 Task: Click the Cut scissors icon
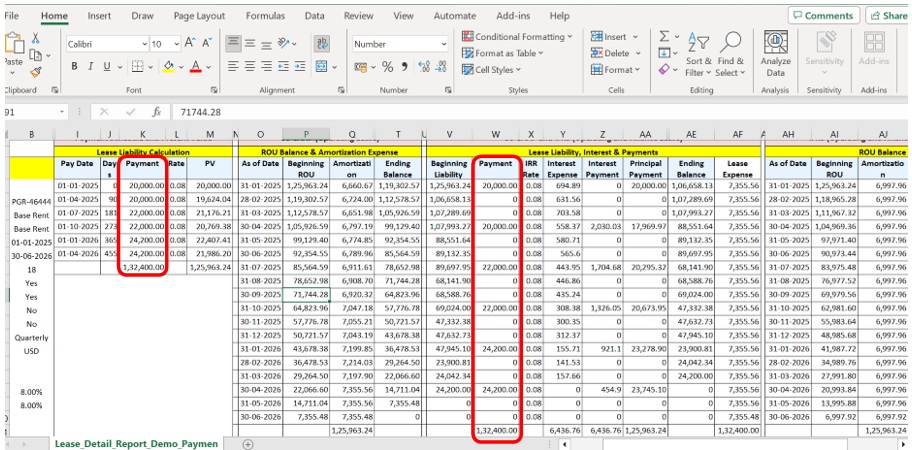[35, 38]
